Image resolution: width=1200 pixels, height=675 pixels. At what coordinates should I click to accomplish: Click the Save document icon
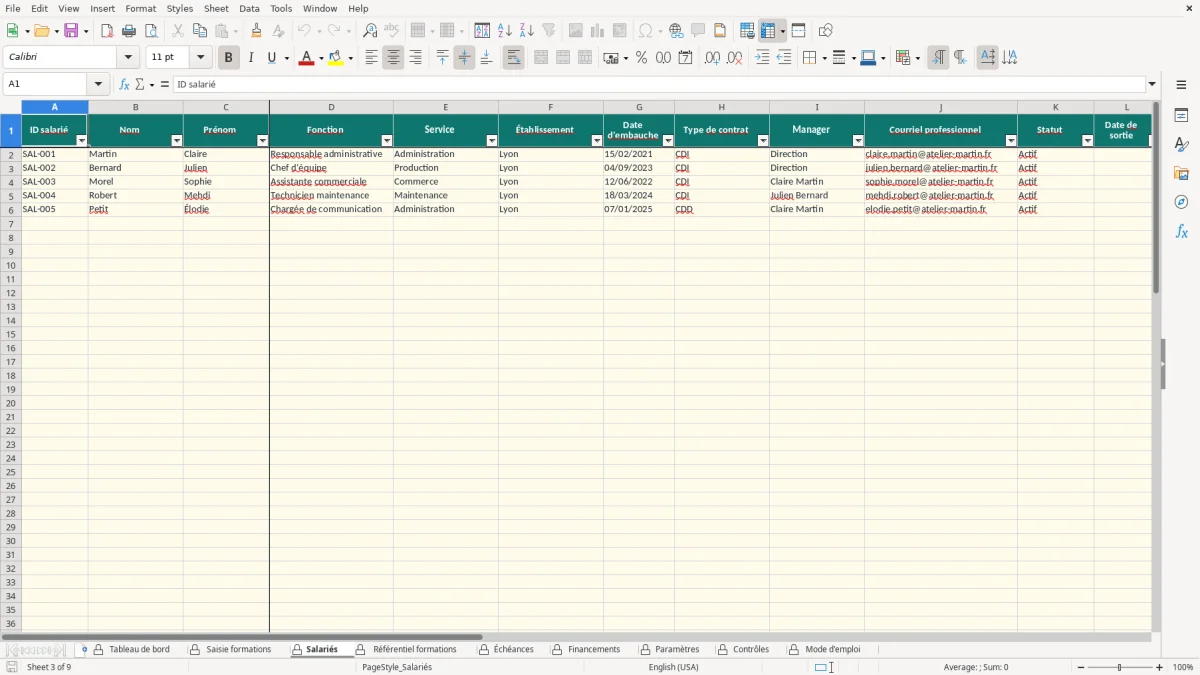[x=71, y=31]
